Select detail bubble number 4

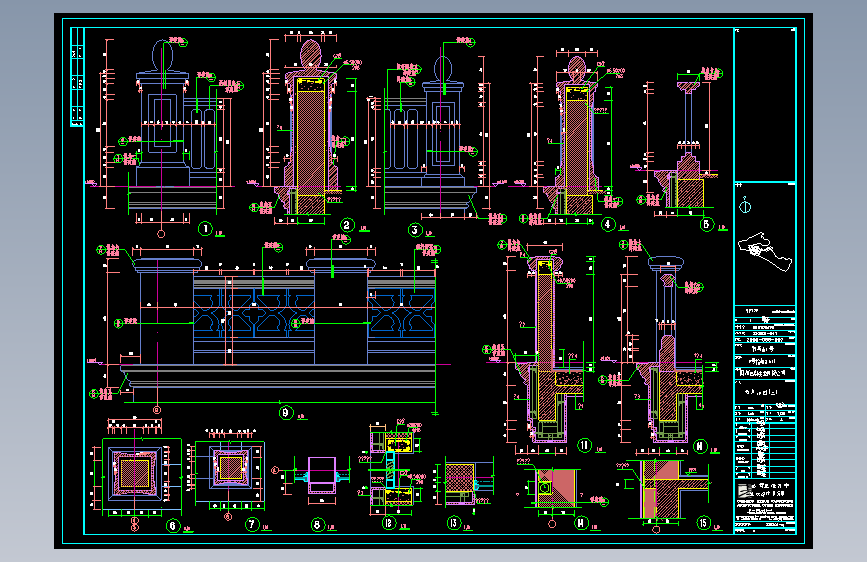[x=608, y=224]
